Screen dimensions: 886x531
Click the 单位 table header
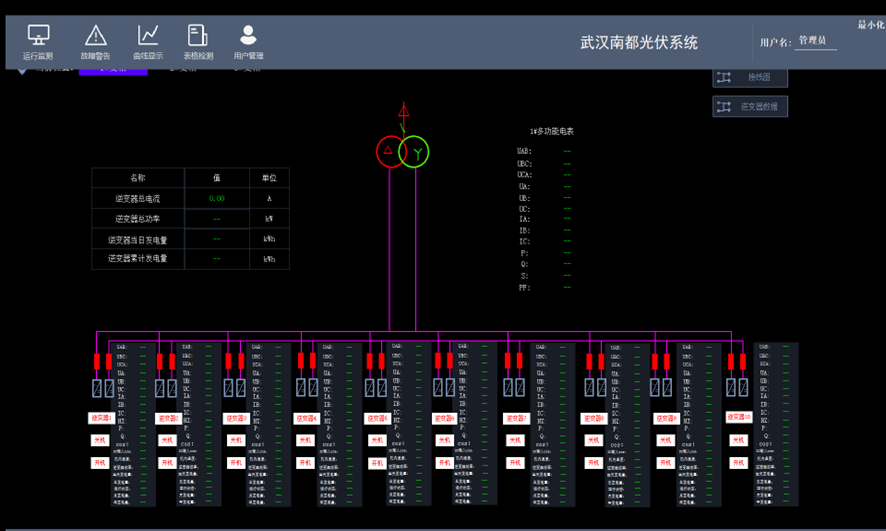pyautogui.click(x=270, y=178)
